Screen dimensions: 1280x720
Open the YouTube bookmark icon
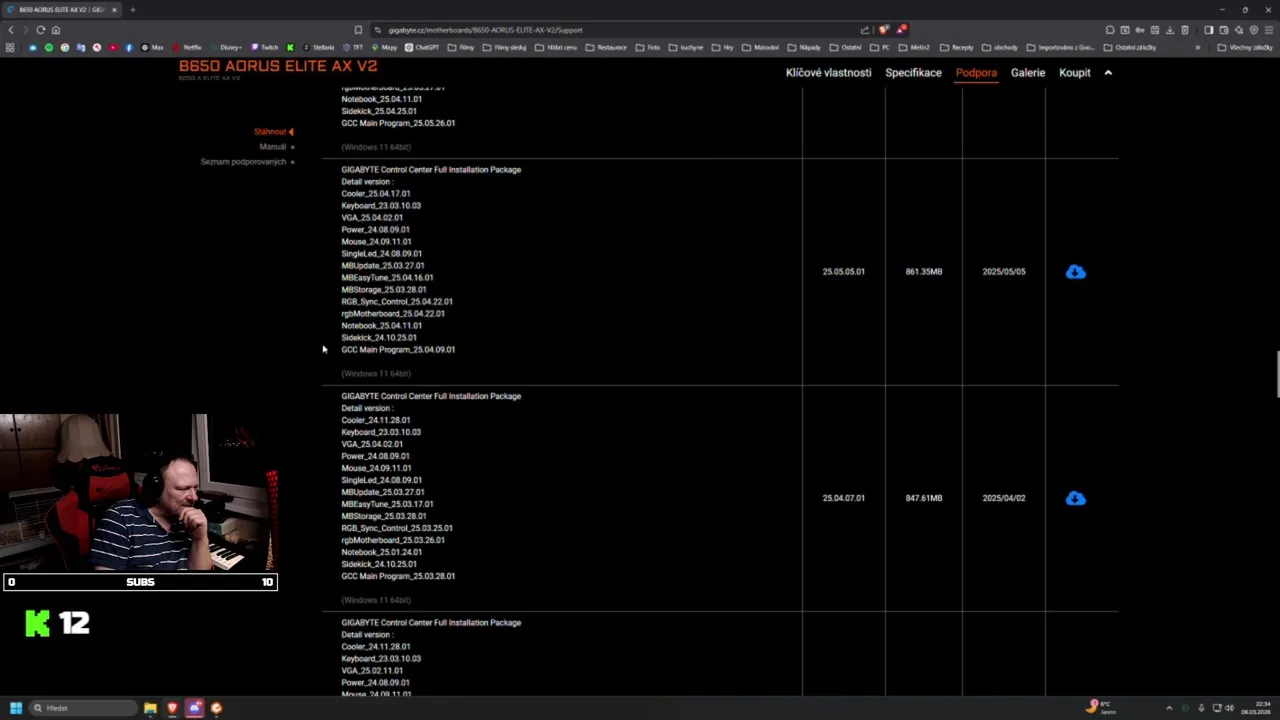click(113, 47)
